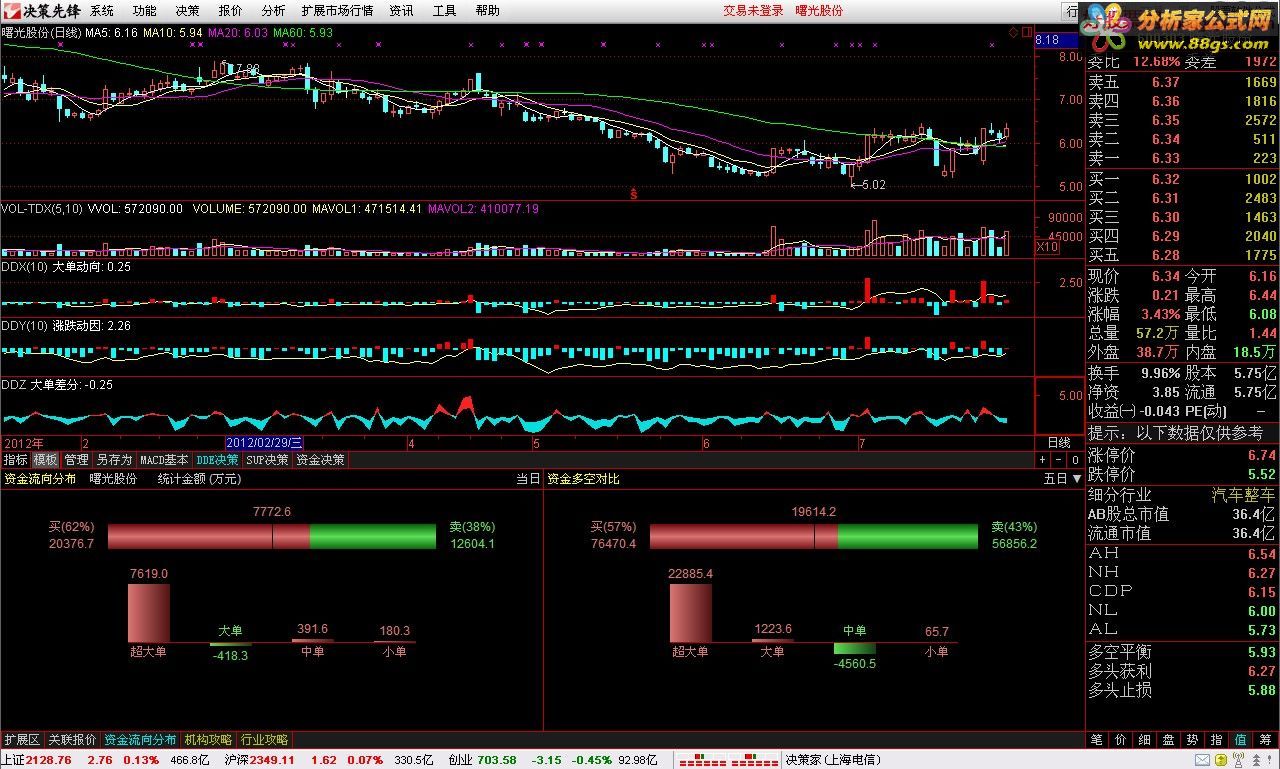The width and height of the screenshot is (1280, 769).
Task: Open the 资讯 menu
Action: pos(401,10)
